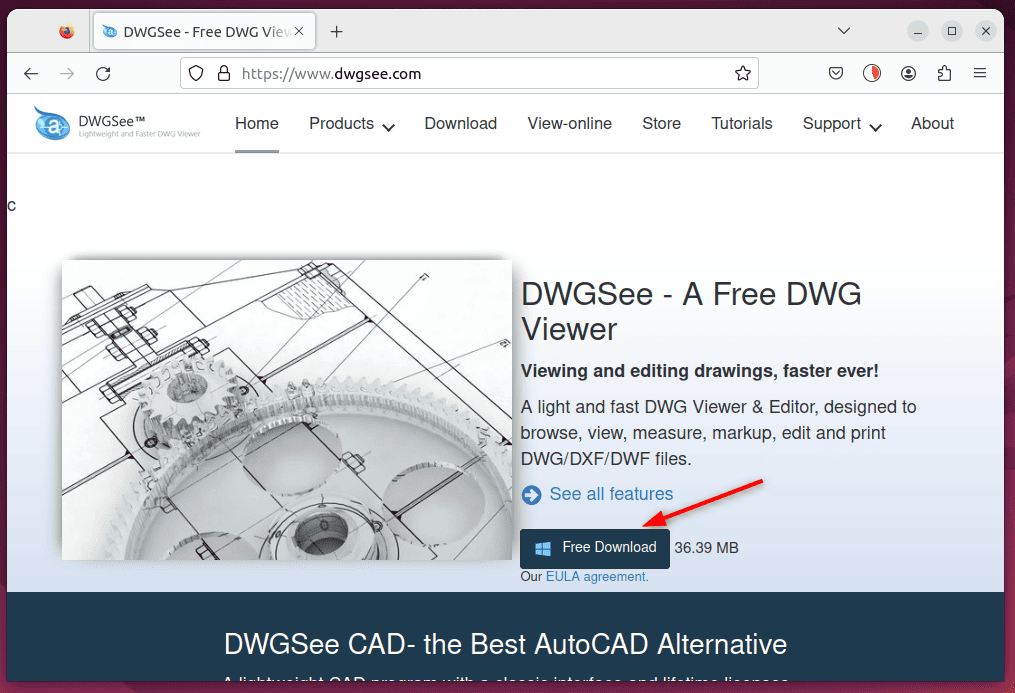Open the View-online navigation item

click(x=570, y=124)
